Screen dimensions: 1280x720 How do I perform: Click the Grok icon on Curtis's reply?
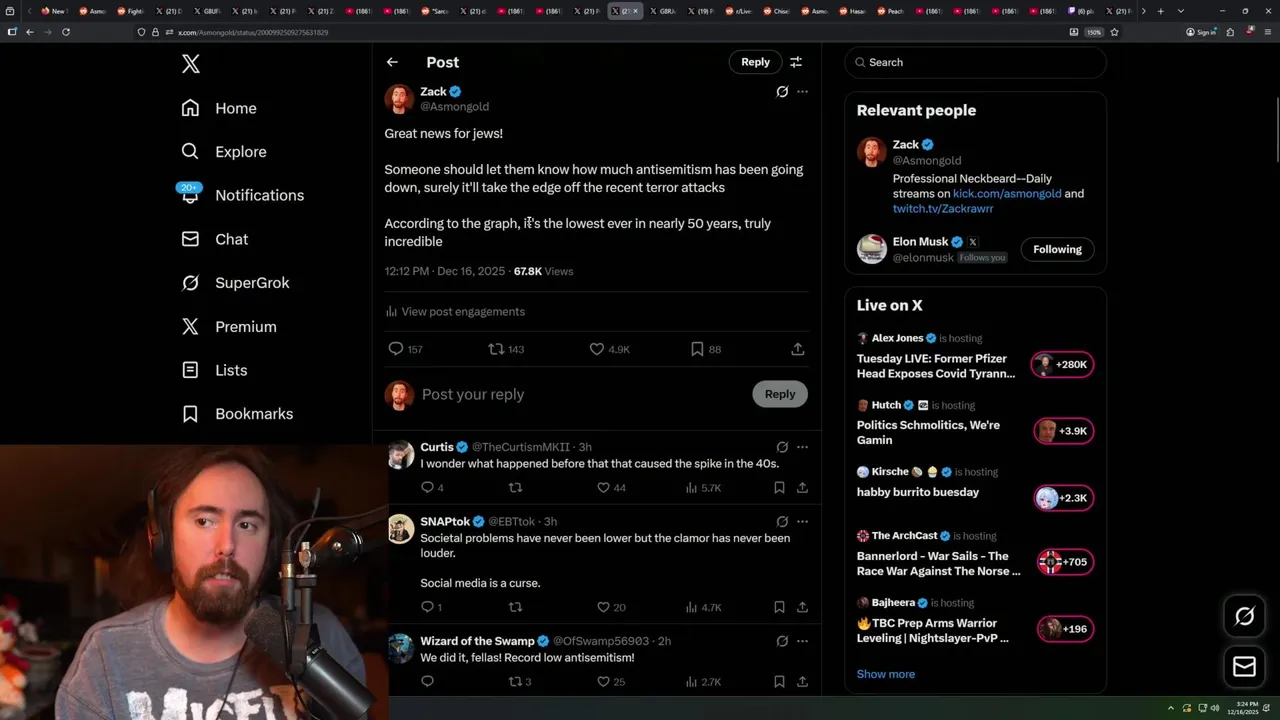[x=782, y=447]
